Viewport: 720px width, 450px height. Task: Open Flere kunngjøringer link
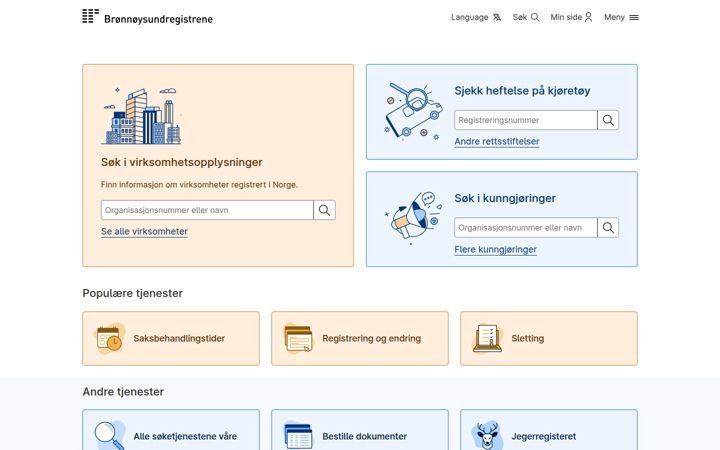point(495,249)
